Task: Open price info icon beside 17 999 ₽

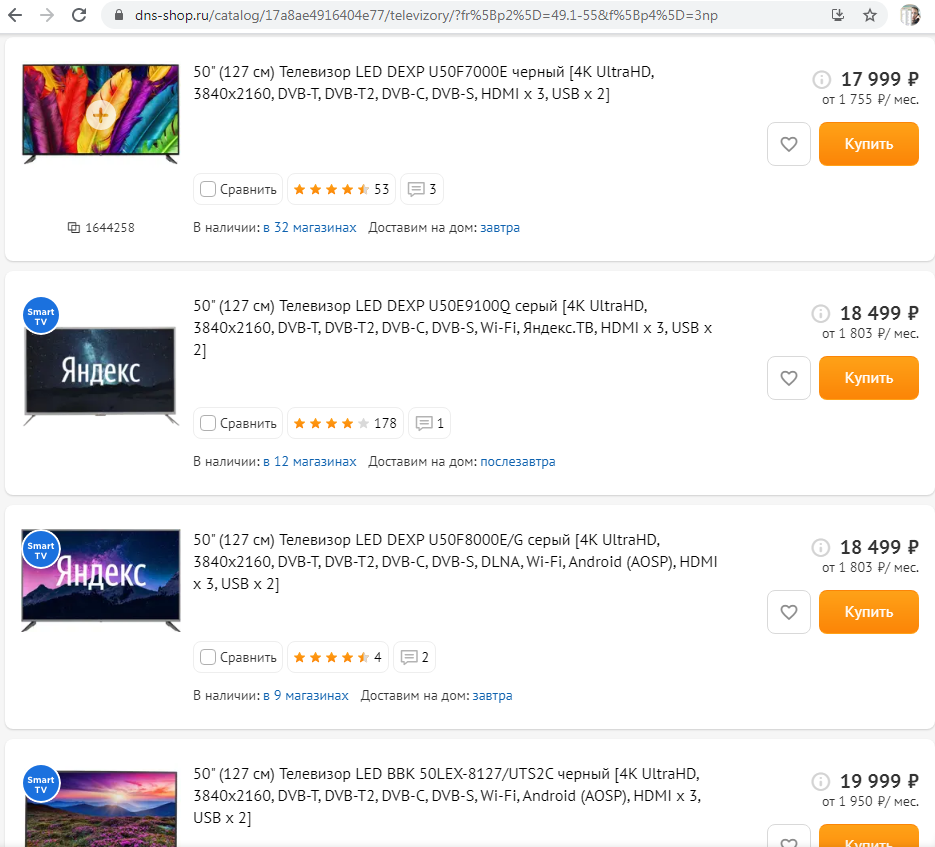Action: pyautogui.click(x=821, y=79)
